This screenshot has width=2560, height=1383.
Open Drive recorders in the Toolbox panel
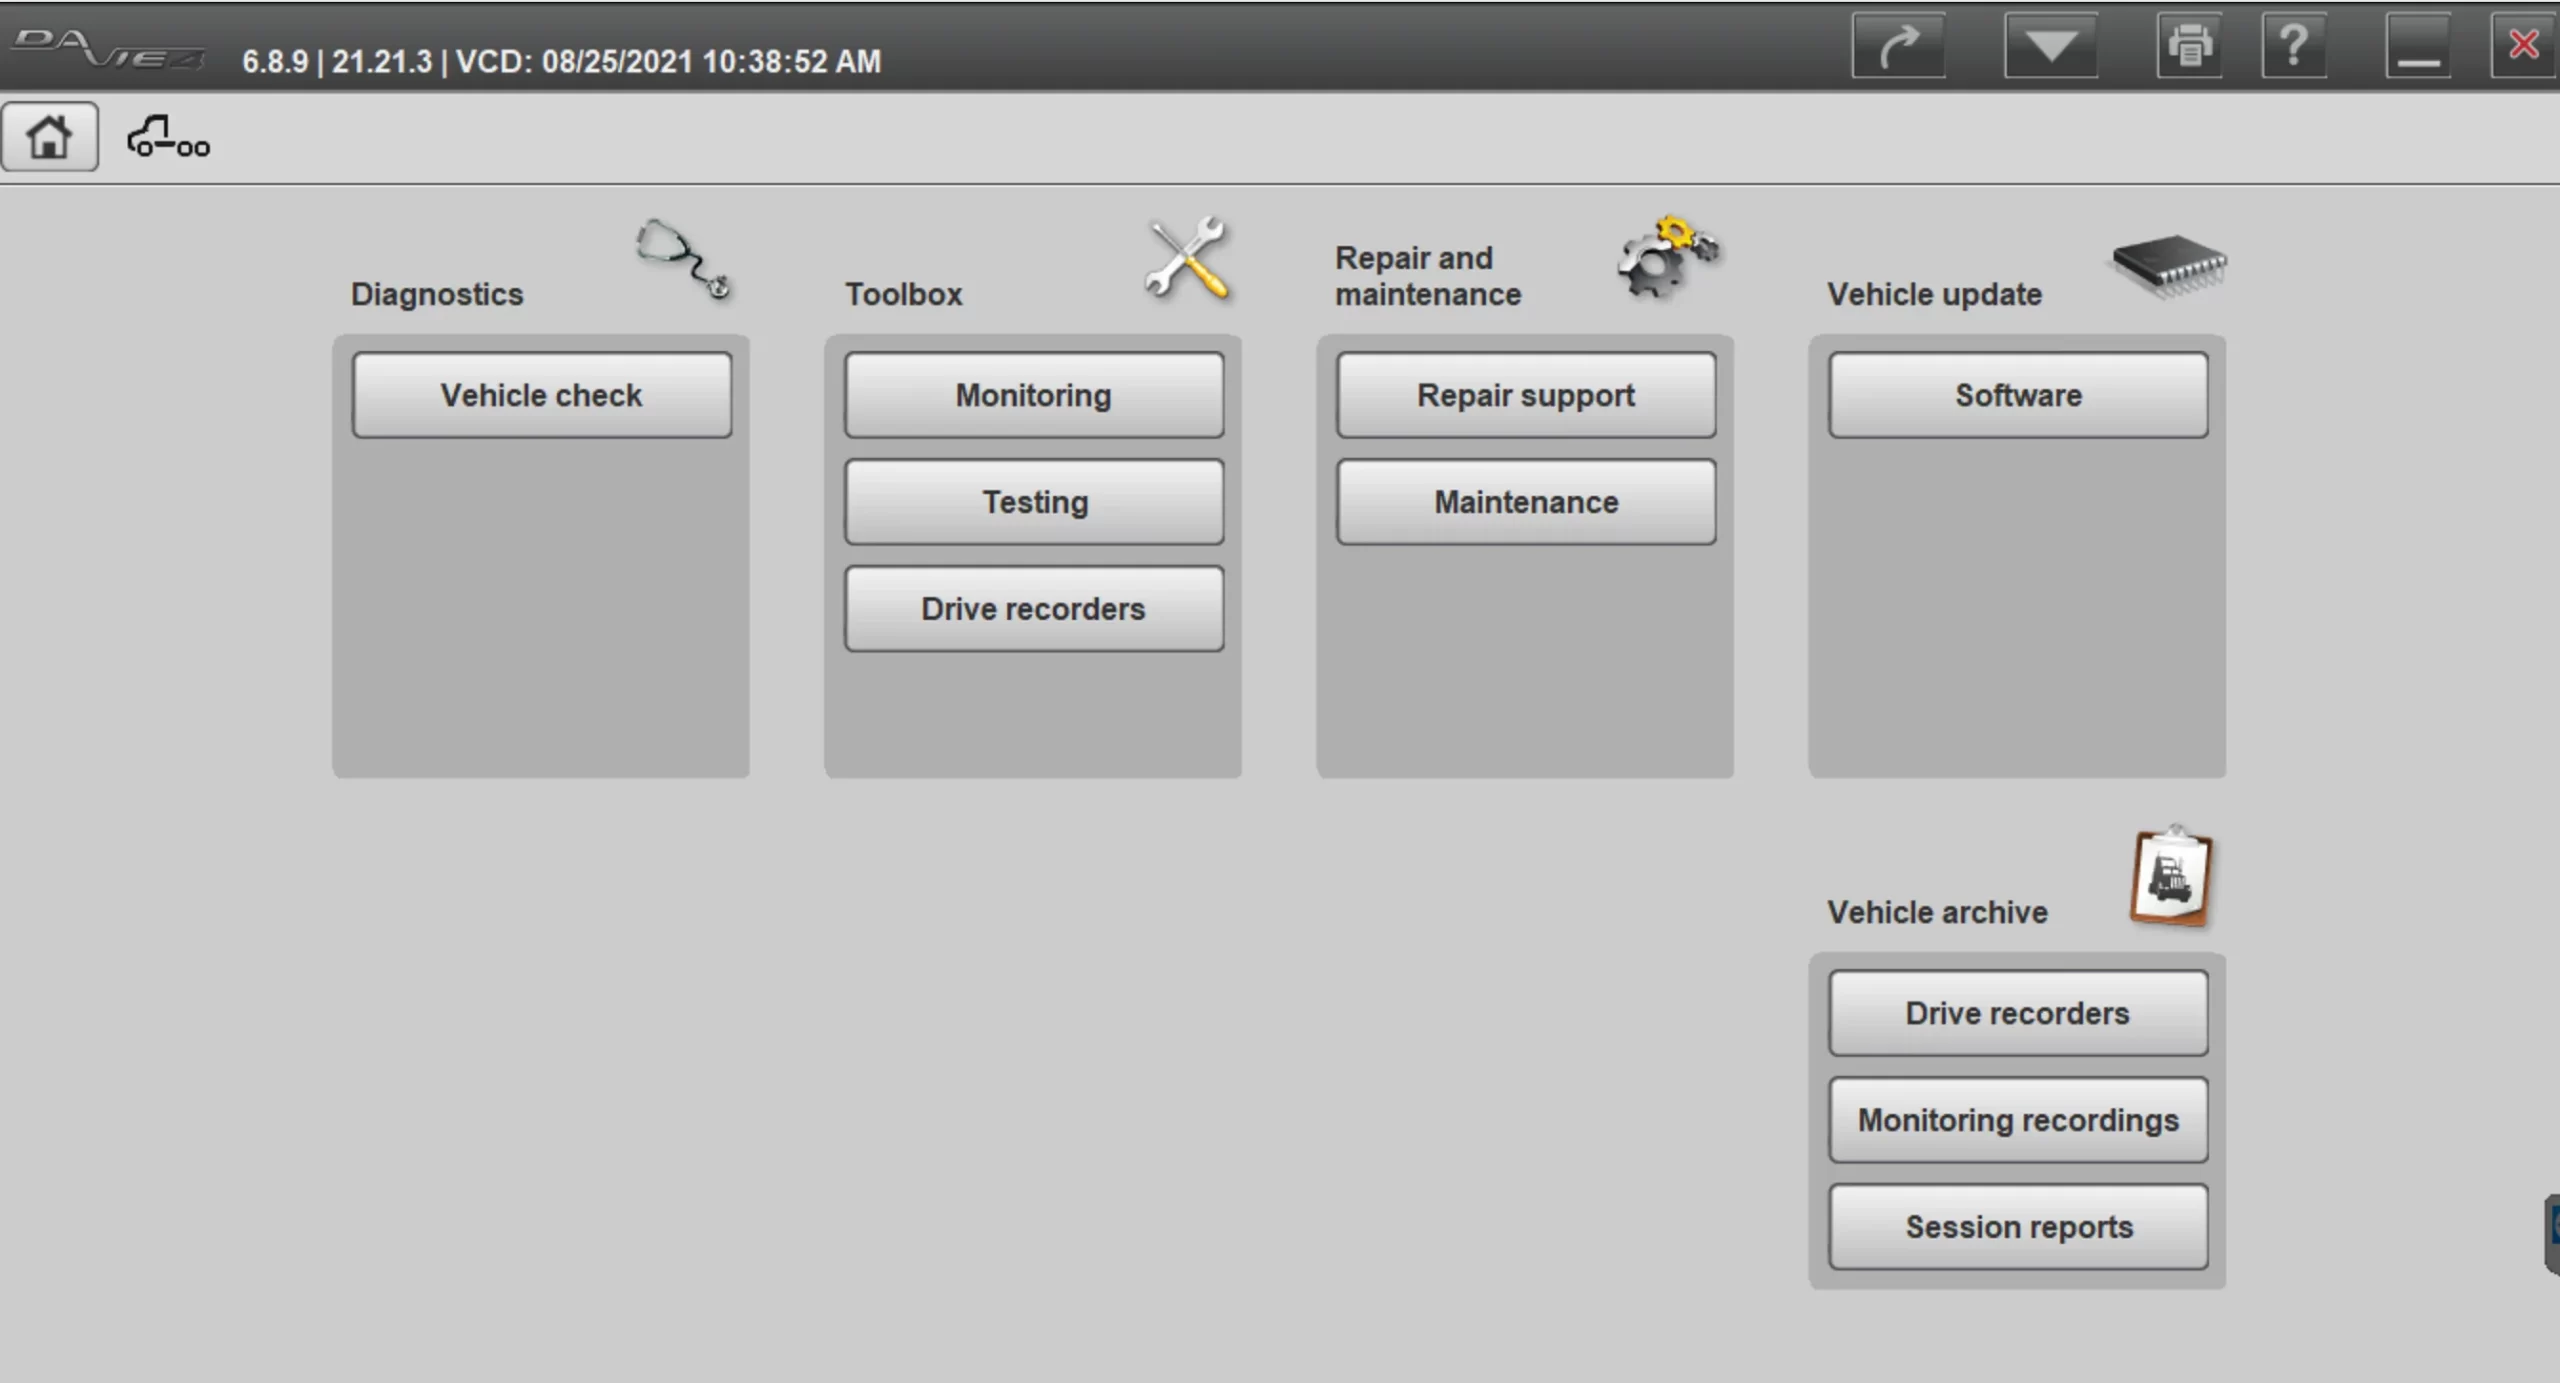coord(1033,609)
